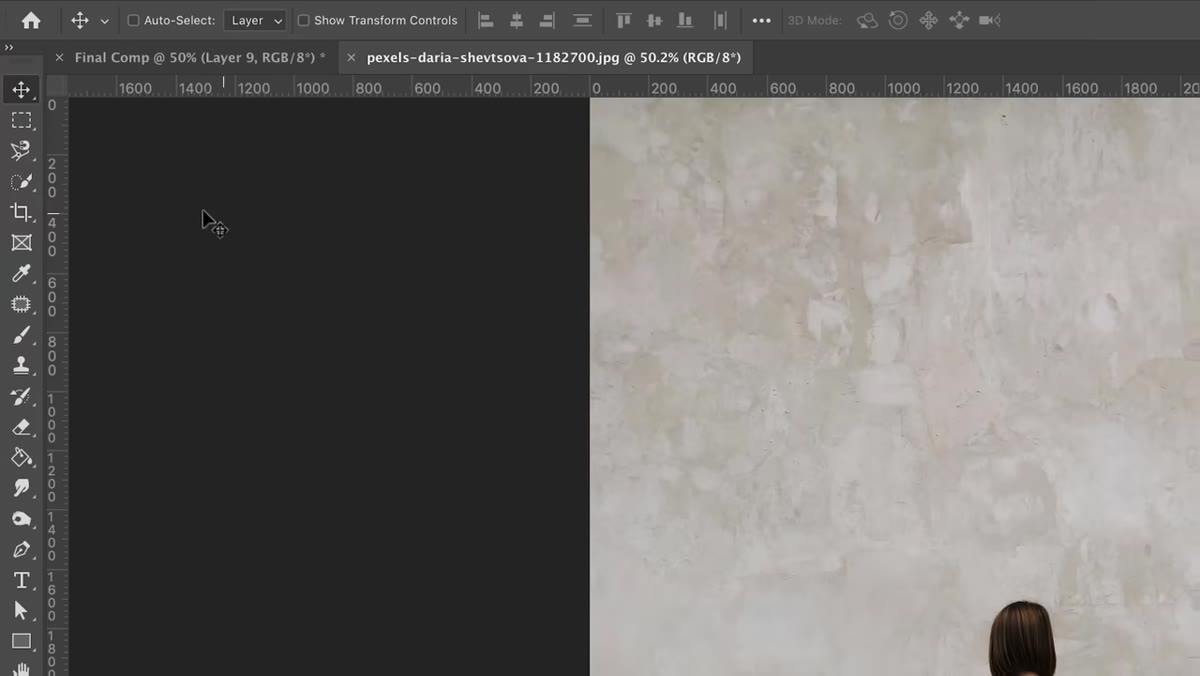Screen dimensions: 1200x676
Task: Select the Pen tool
Action: (21, 550)
